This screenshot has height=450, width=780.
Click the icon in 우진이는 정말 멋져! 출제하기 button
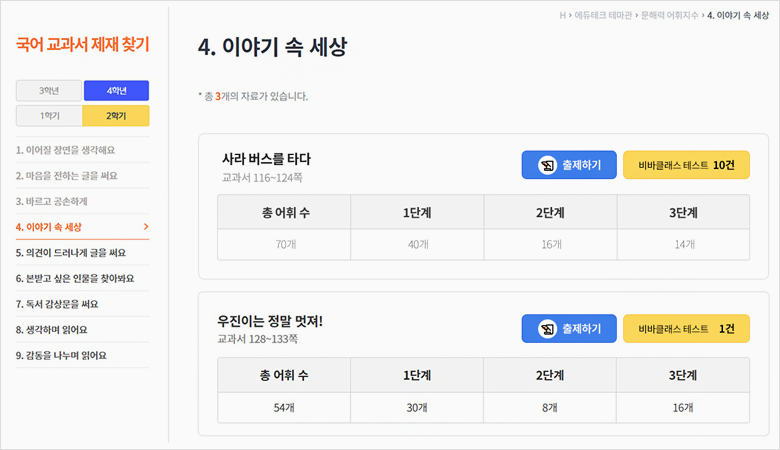[547, 329]
